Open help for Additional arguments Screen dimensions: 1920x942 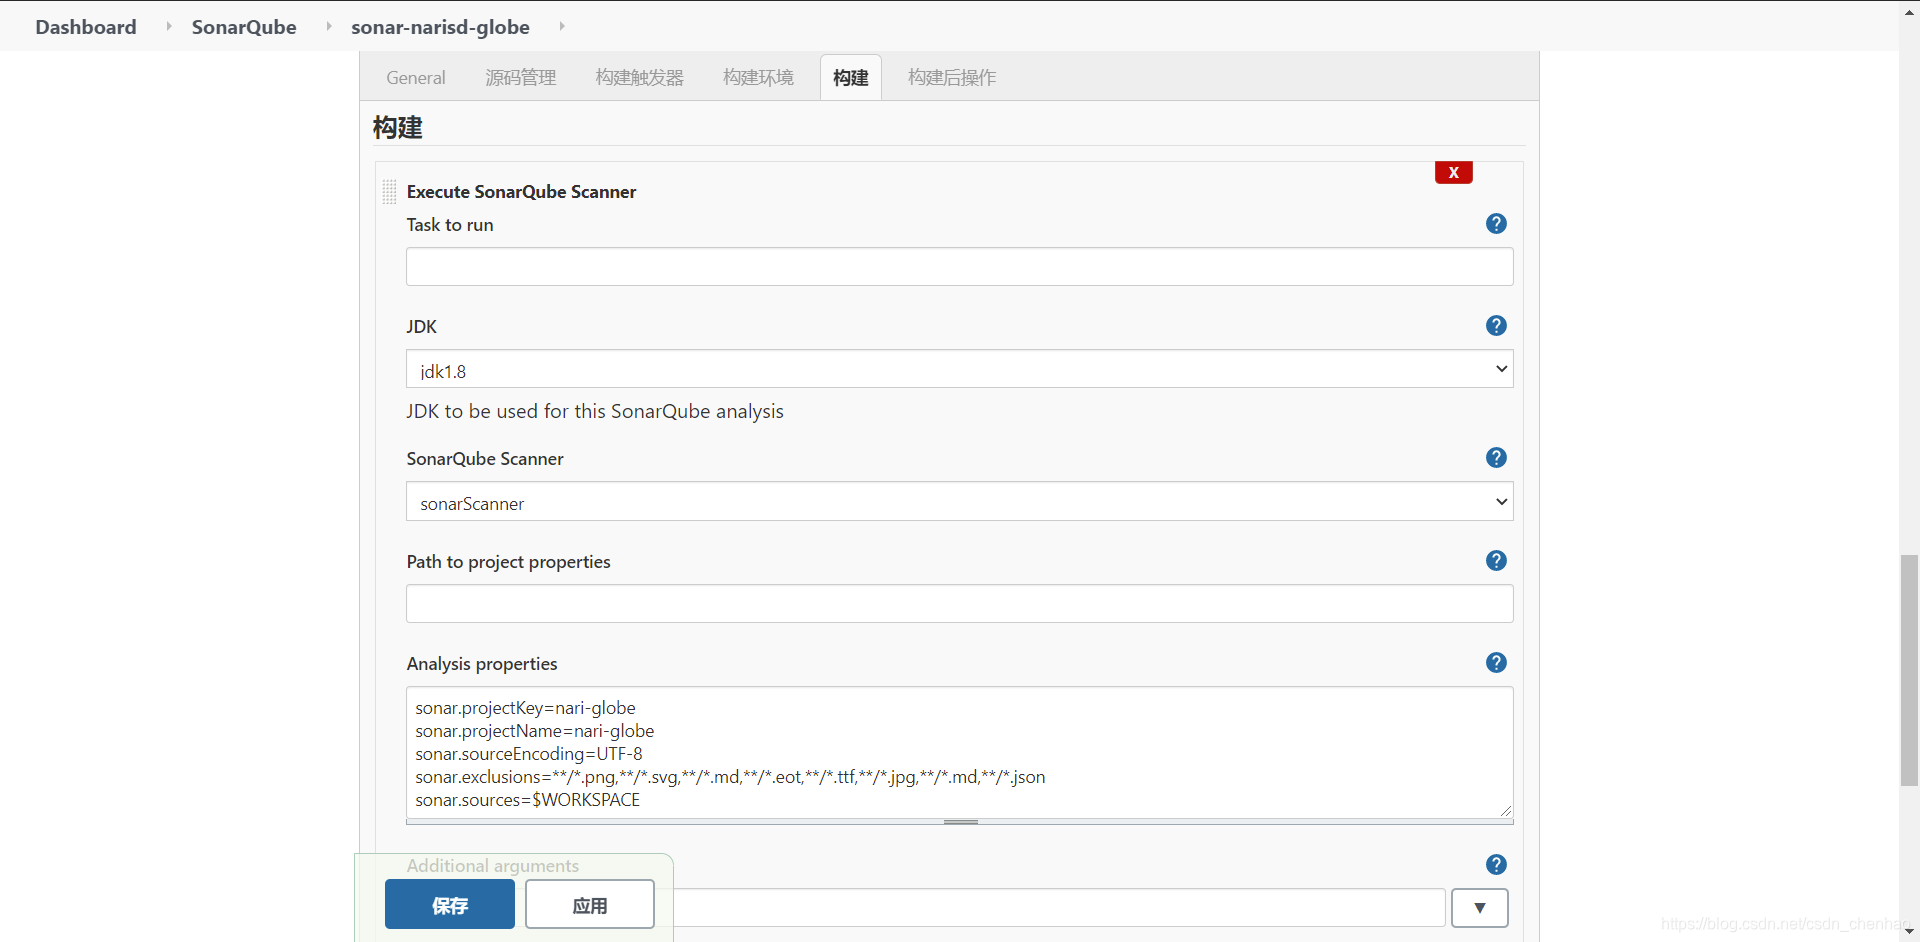(x=1496, y=865)
